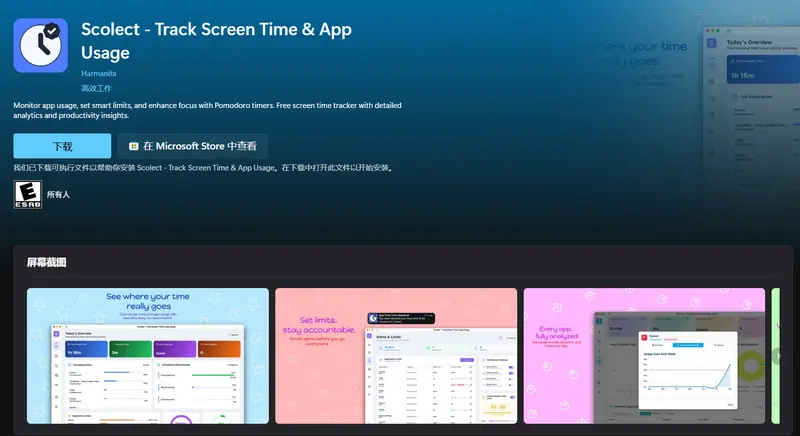Click the blue 下载 download button
800x436 pixels.
(62, 146)
